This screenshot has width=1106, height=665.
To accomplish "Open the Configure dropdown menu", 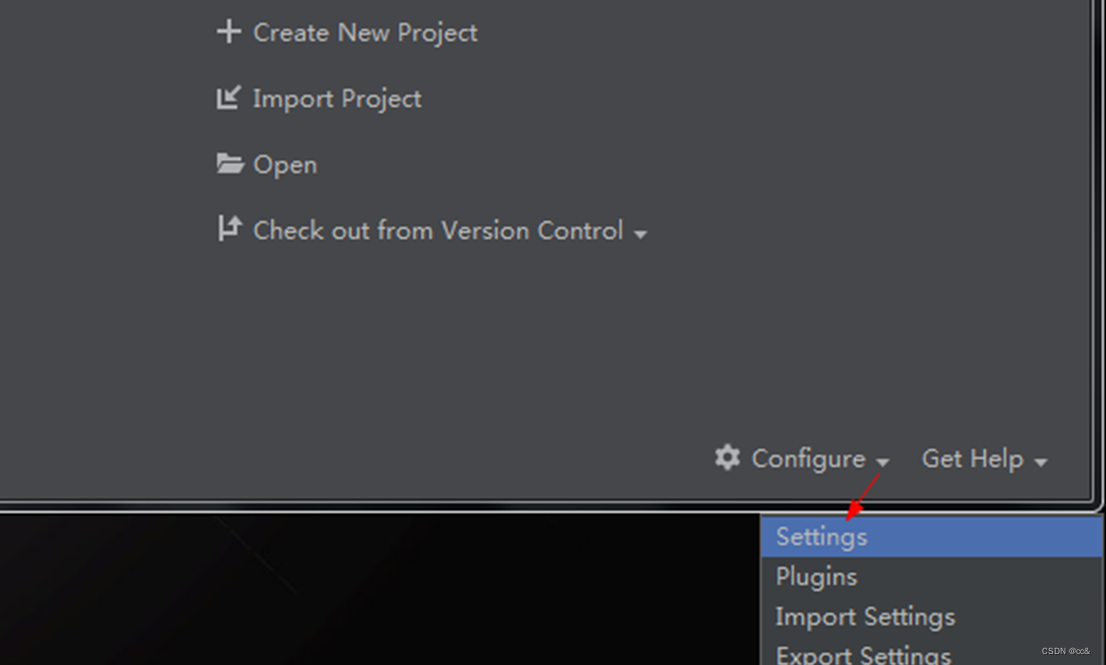I will tap(884, 462).
